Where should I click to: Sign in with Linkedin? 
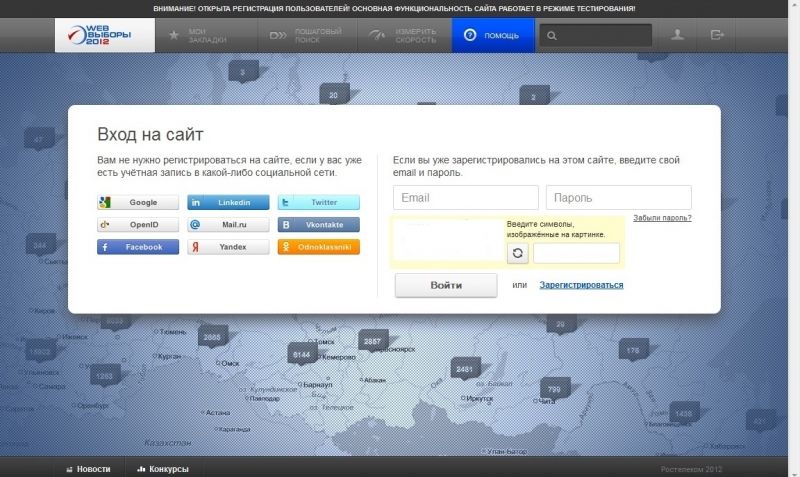click(228, 202)
